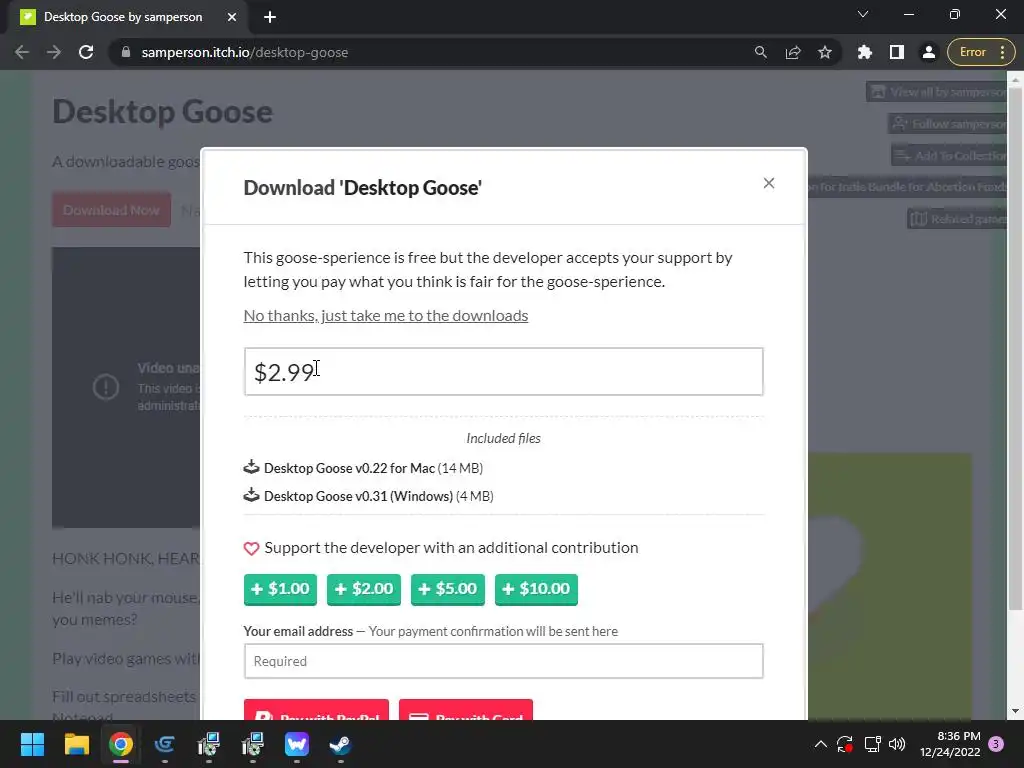
Task: Pay with Card button
Action: [x=466, y=711]
